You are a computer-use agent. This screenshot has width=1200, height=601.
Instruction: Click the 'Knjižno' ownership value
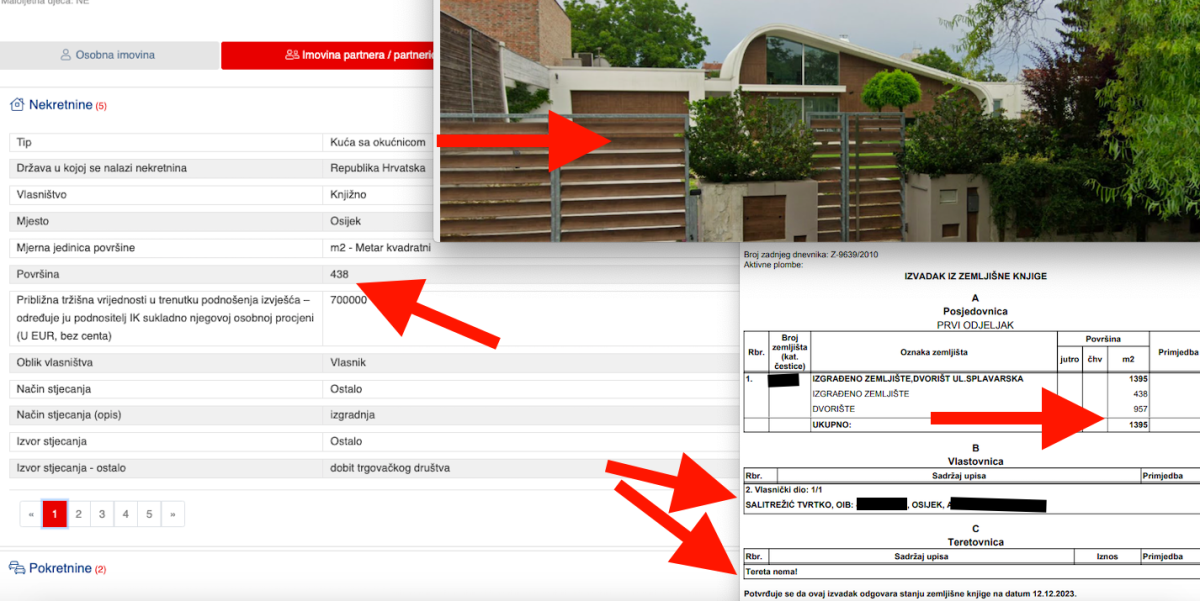tap(349, 195)
